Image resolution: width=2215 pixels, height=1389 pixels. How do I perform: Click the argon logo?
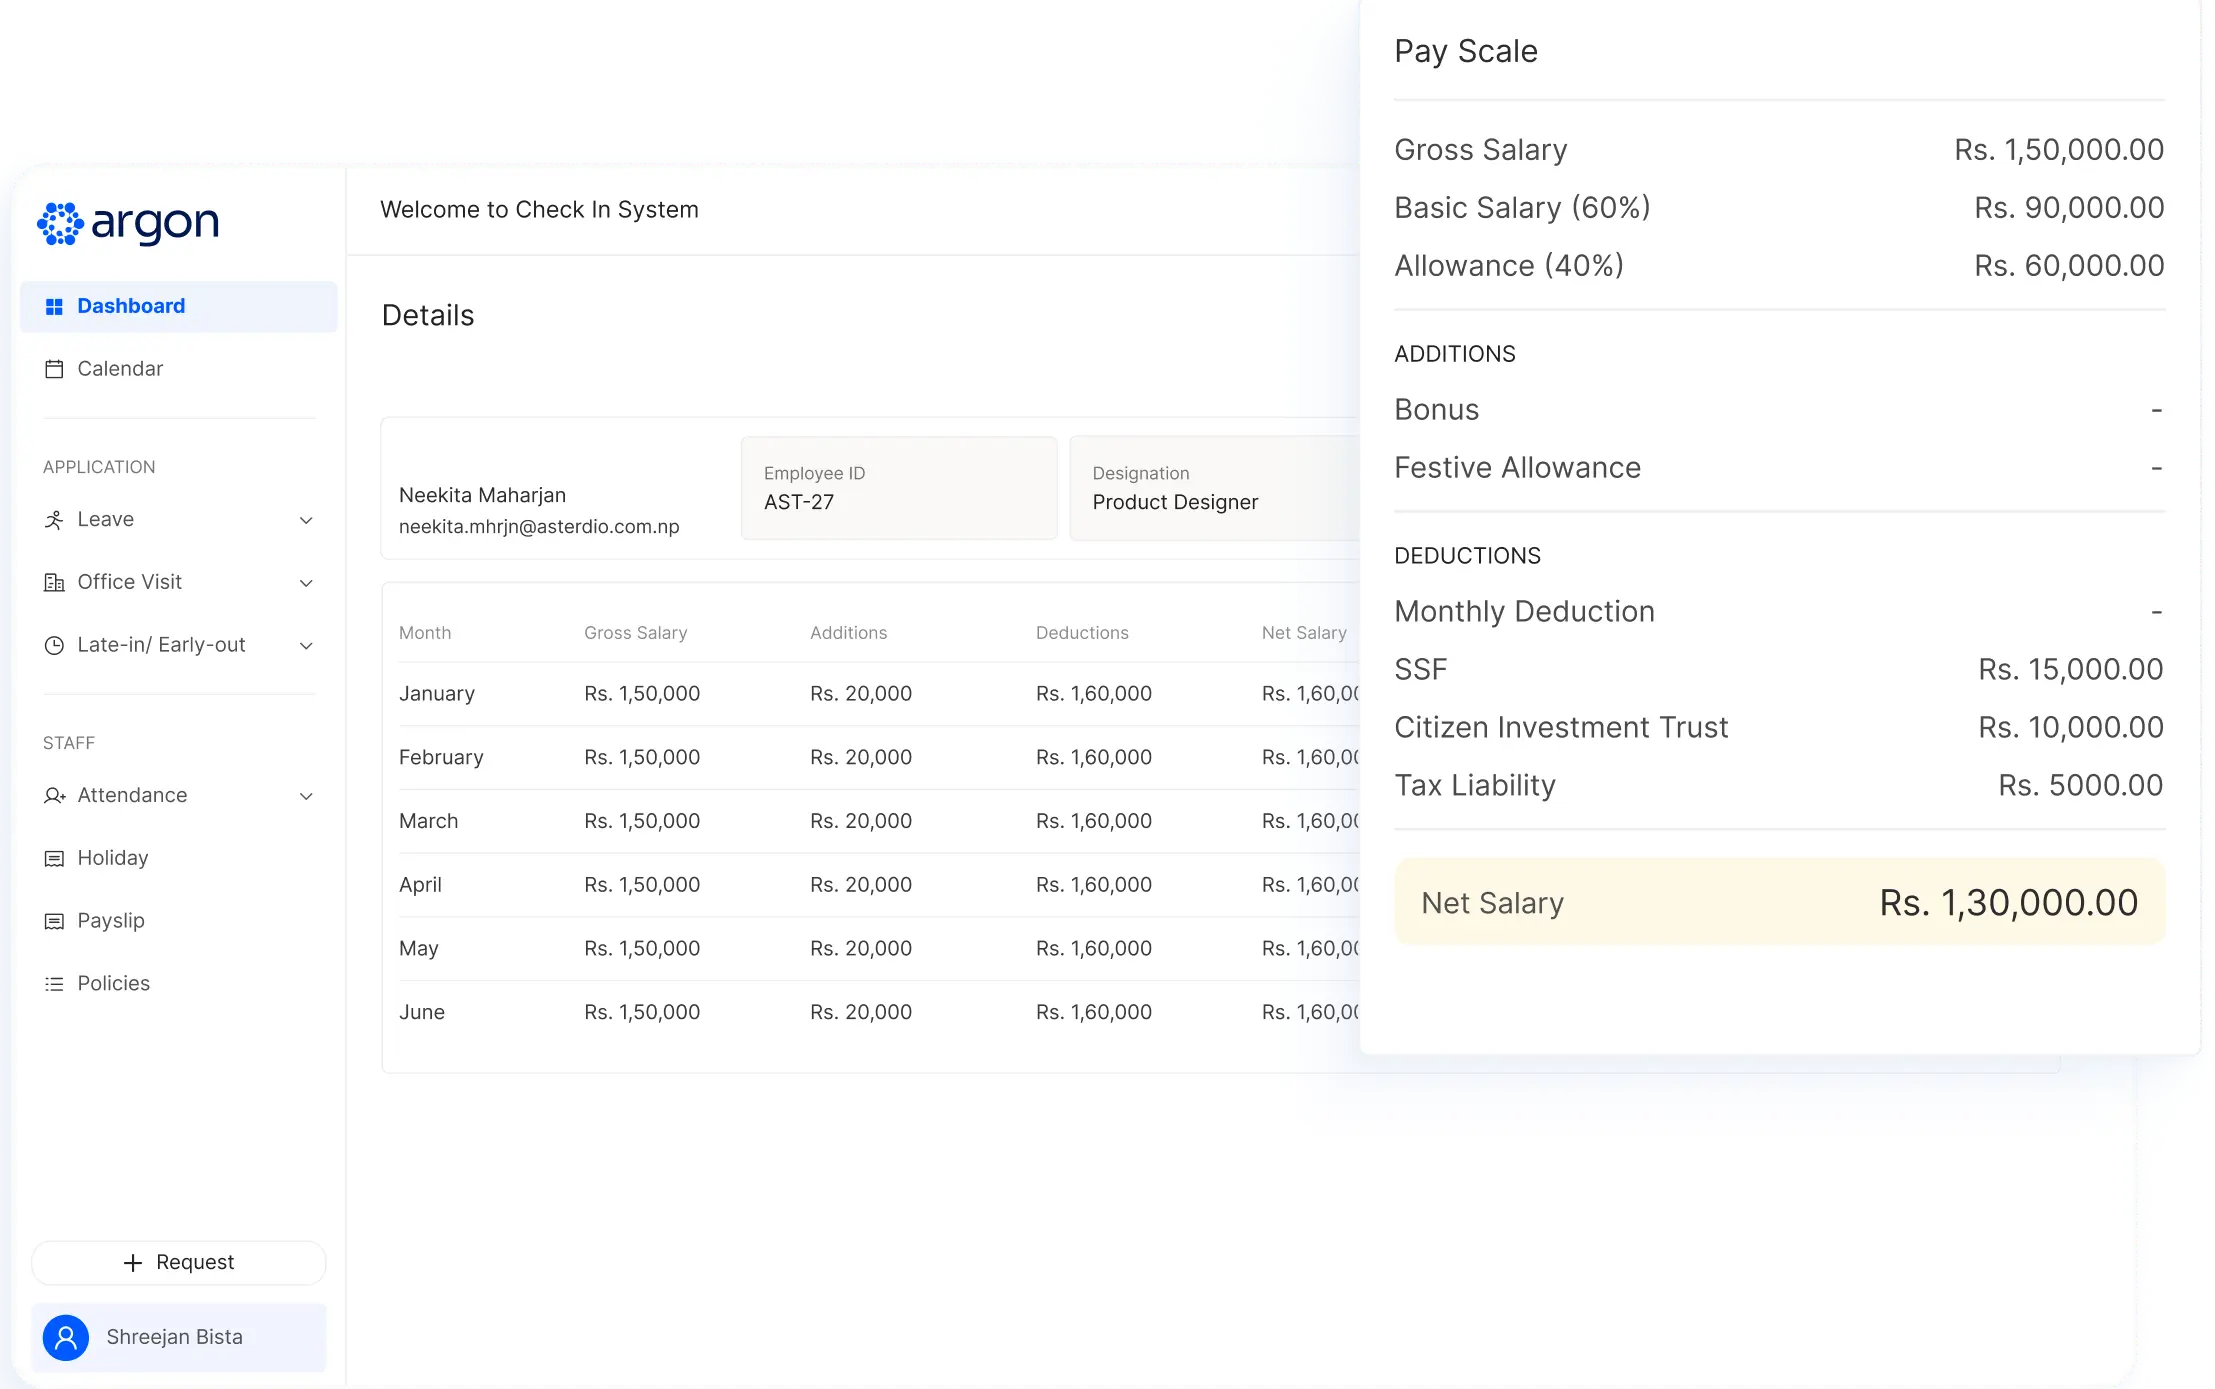[128, 222]
